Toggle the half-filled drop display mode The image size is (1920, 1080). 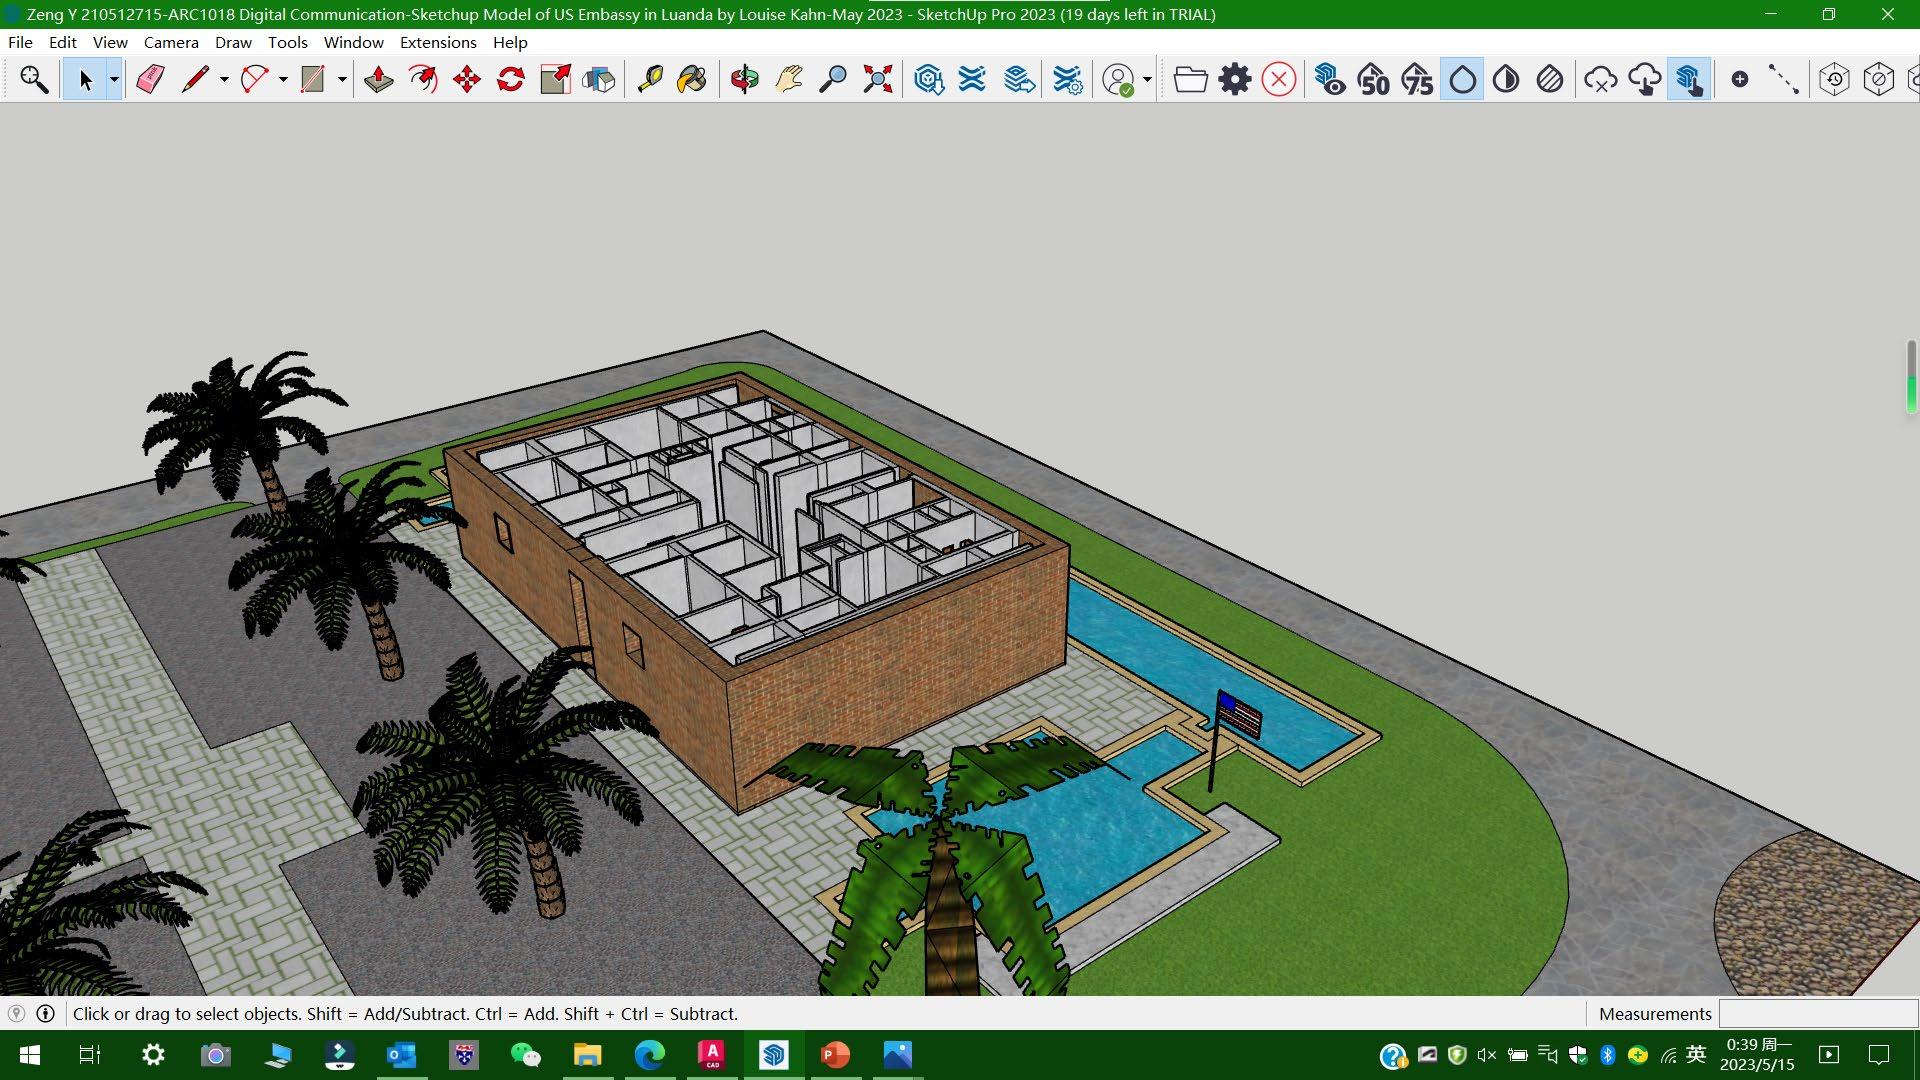(1506, 79)
